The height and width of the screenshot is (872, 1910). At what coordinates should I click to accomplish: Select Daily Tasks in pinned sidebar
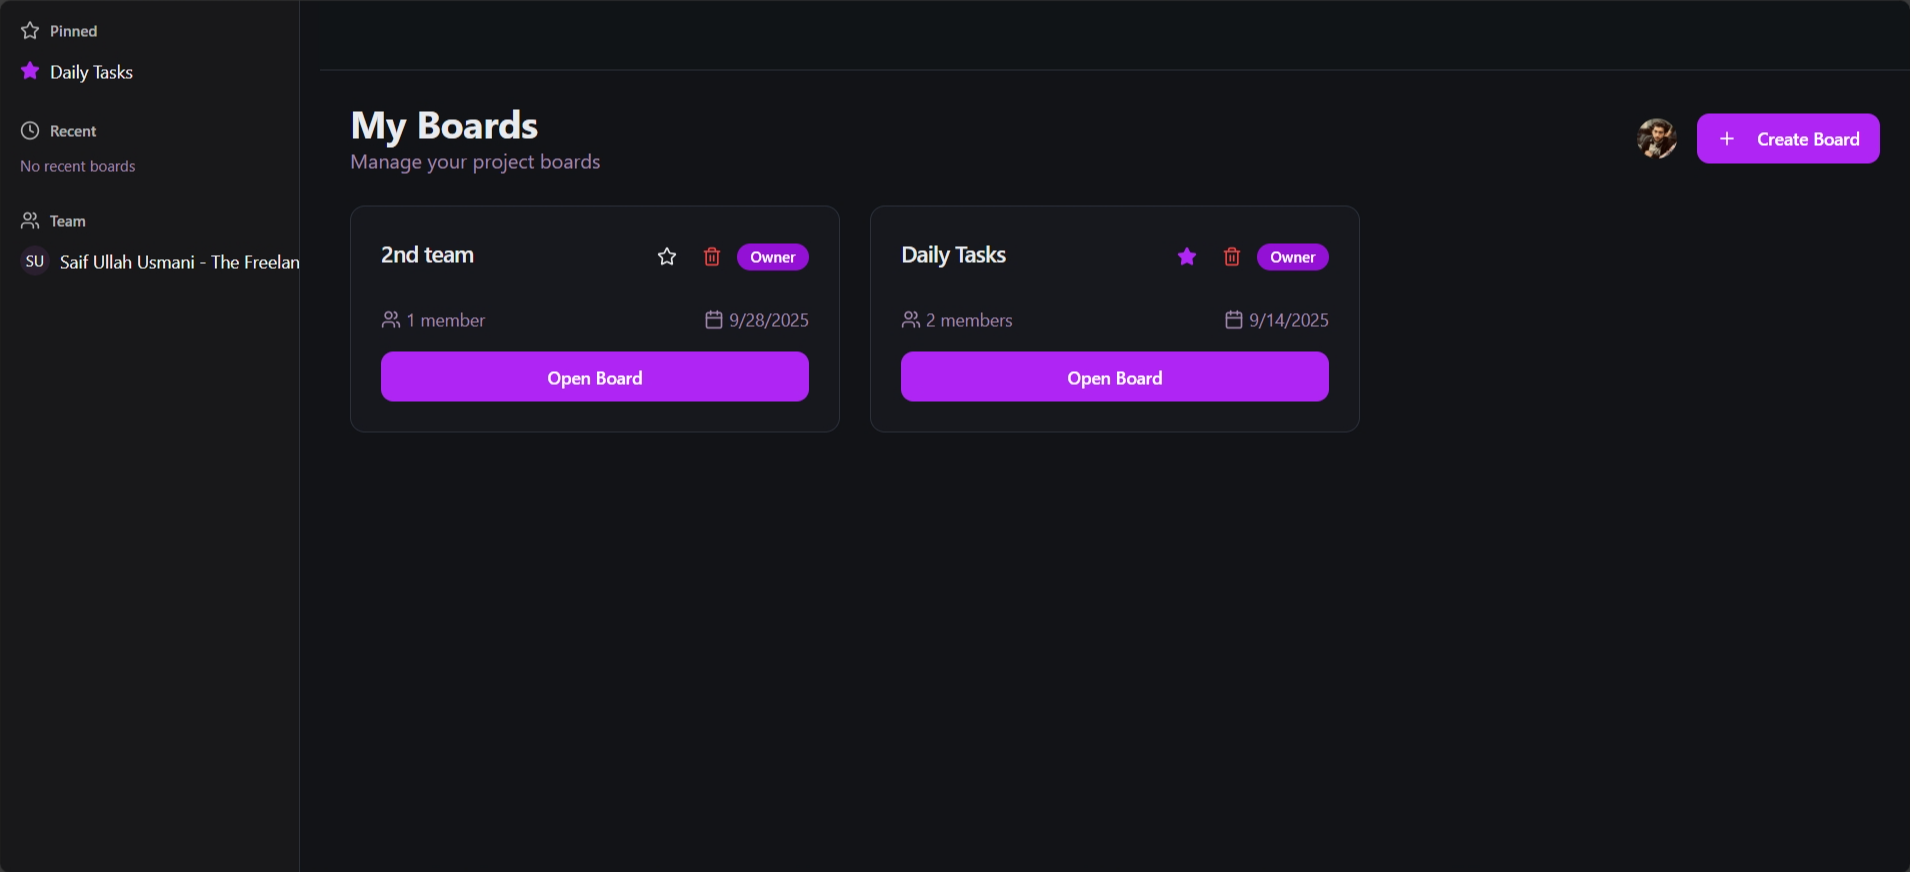coord(91,72)
